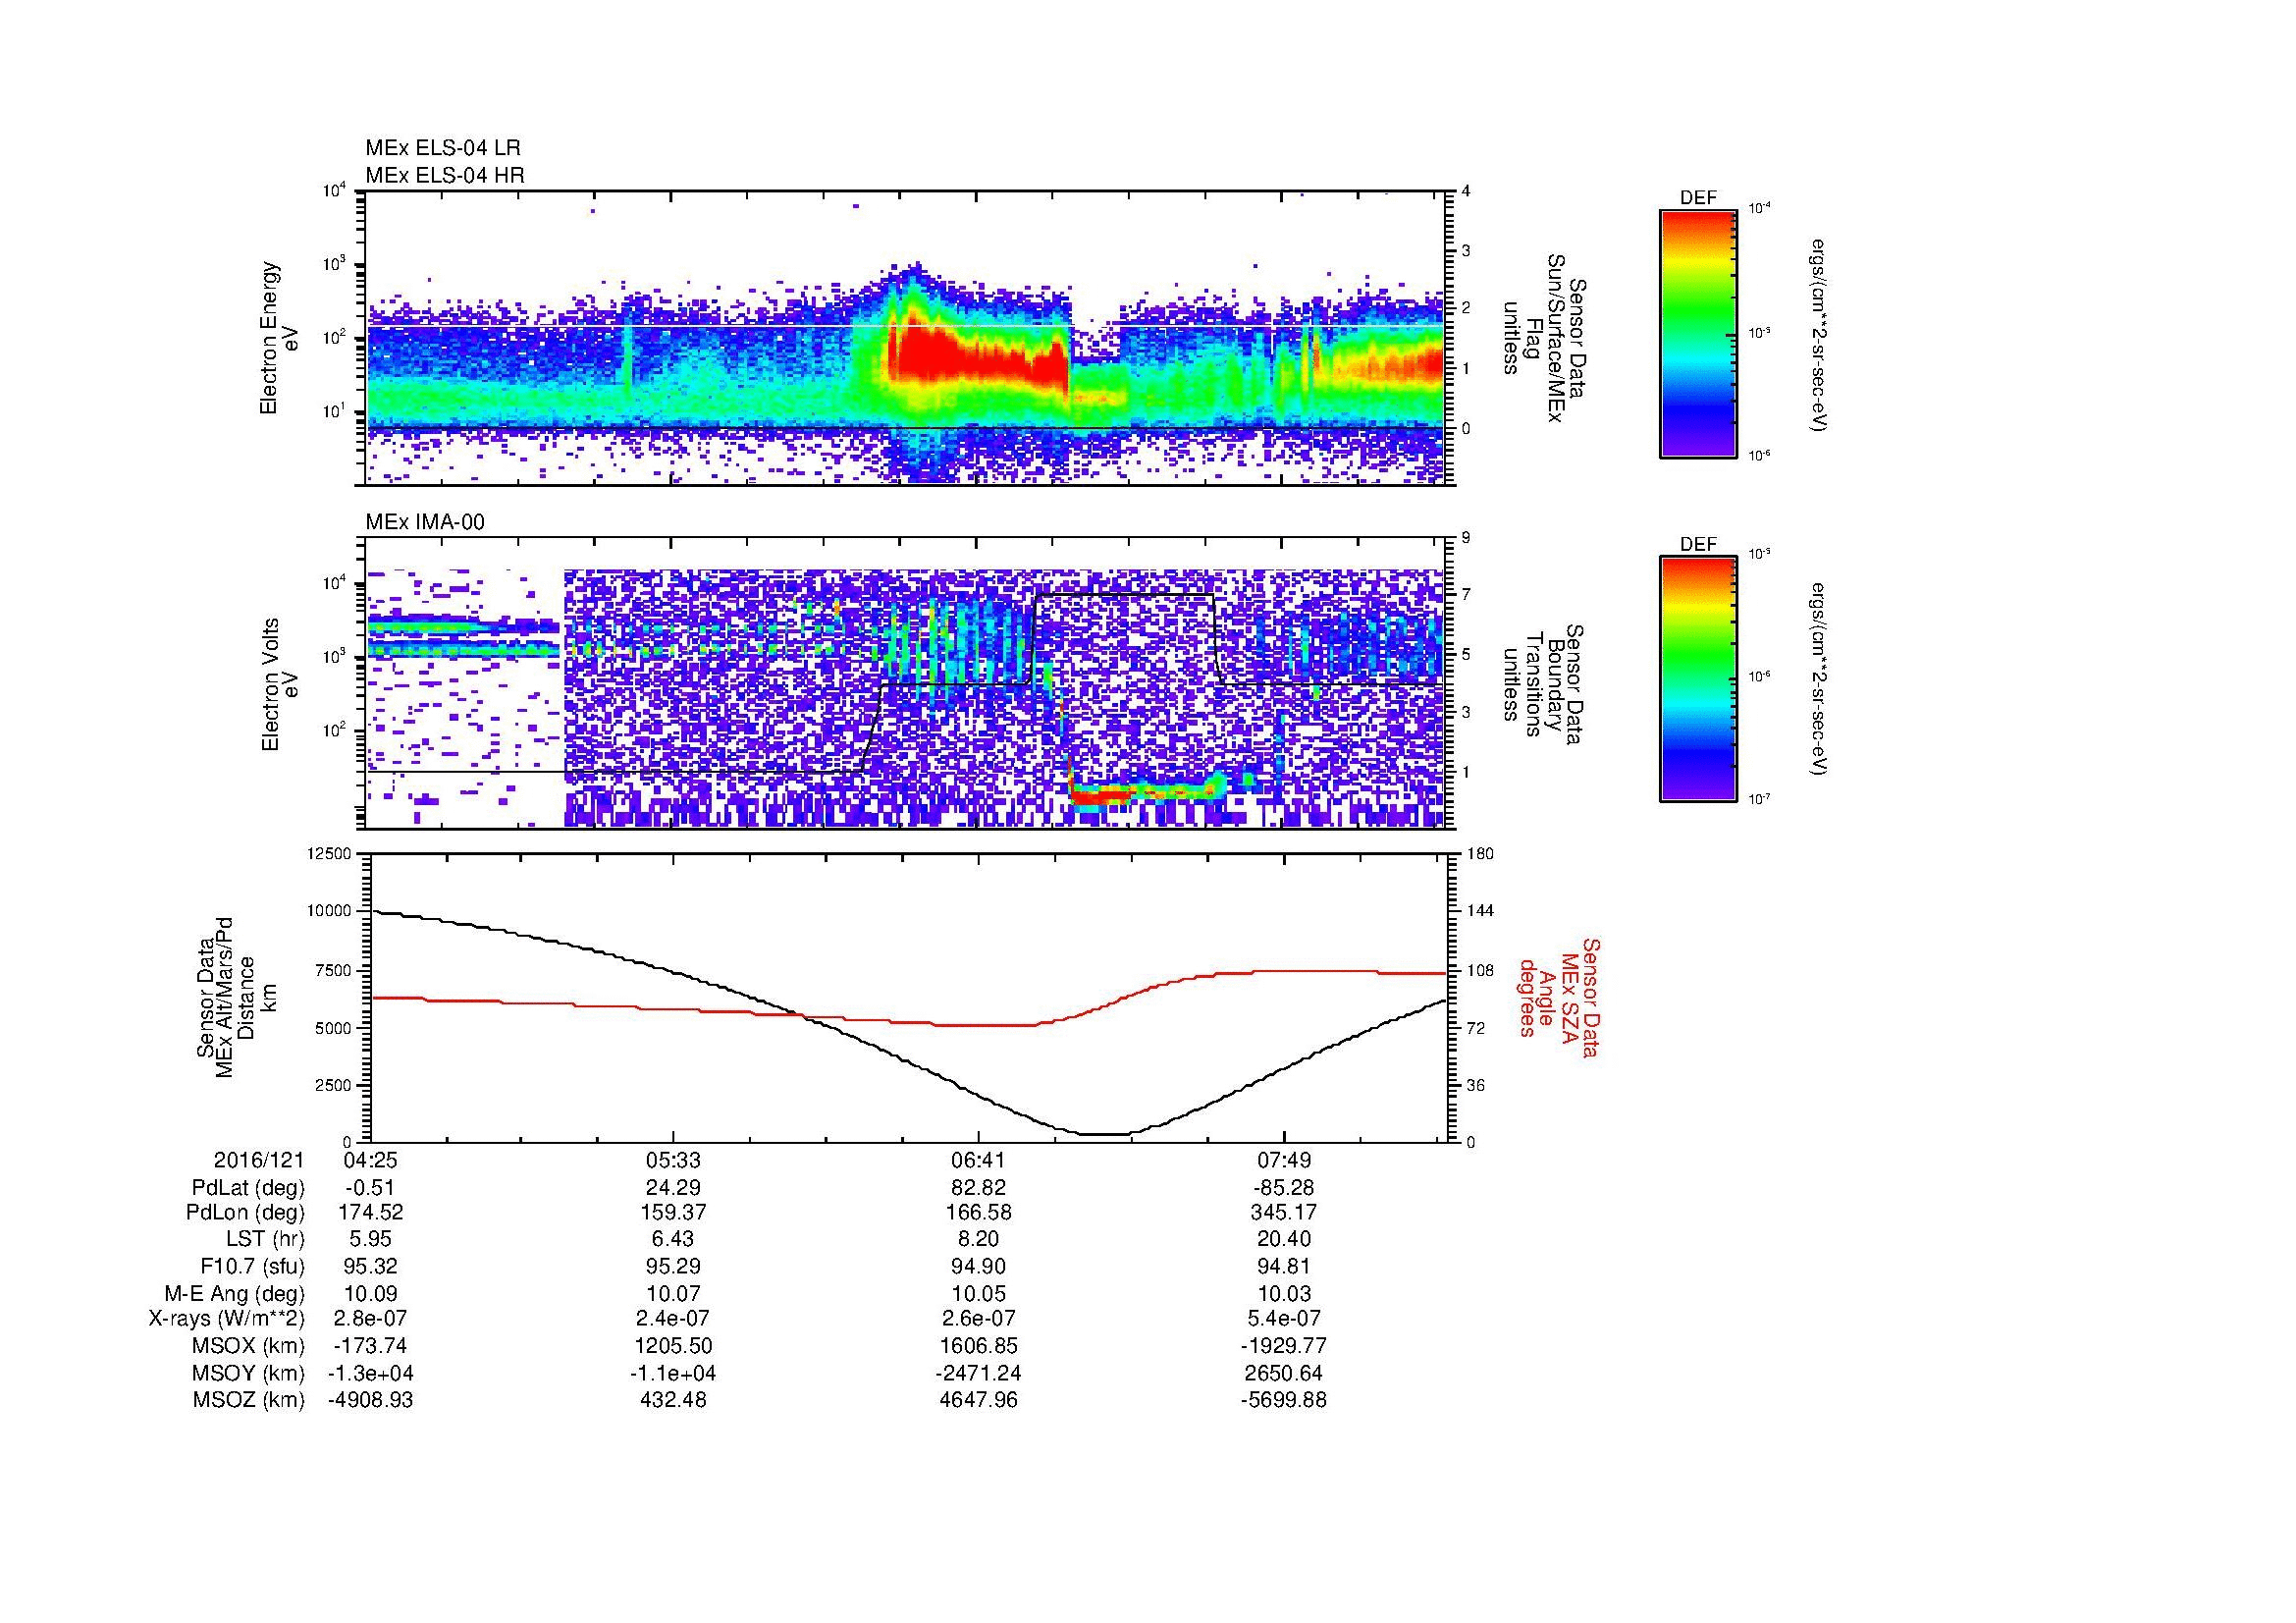
Task: Click the M-E Ang value '10.09'
Action: click(x=370, y=1293)
